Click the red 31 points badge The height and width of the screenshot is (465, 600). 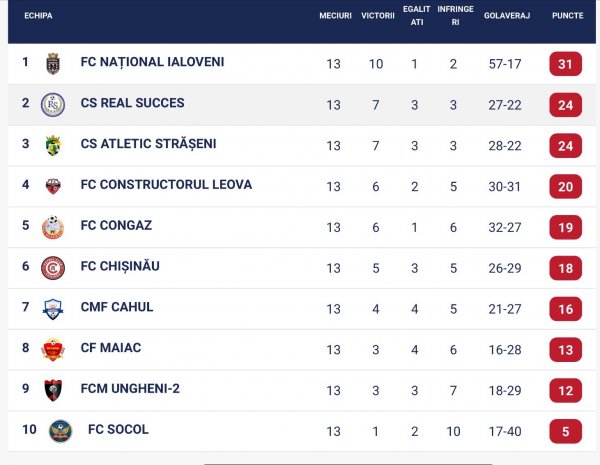(565, 64)
